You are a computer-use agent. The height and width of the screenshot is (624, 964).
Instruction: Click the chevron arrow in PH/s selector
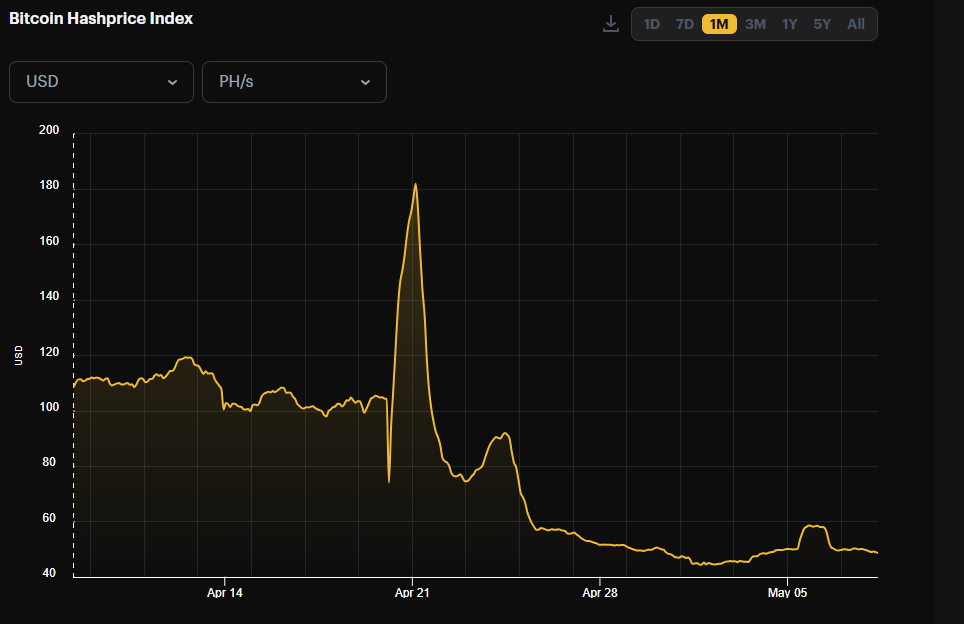pos(365,82)
